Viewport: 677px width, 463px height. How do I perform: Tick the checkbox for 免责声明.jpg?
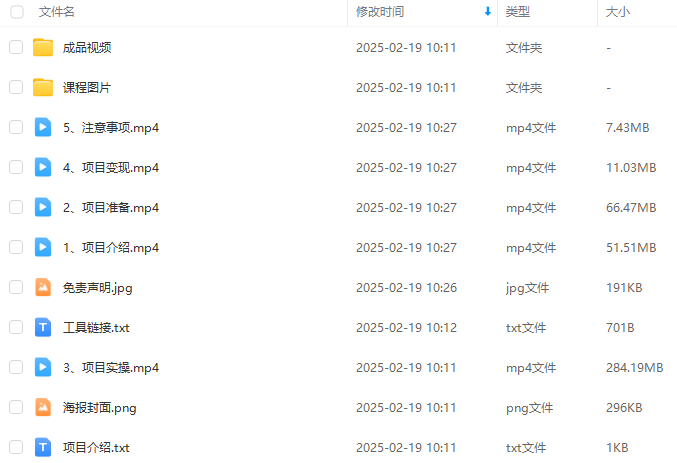tap(16, 287)
